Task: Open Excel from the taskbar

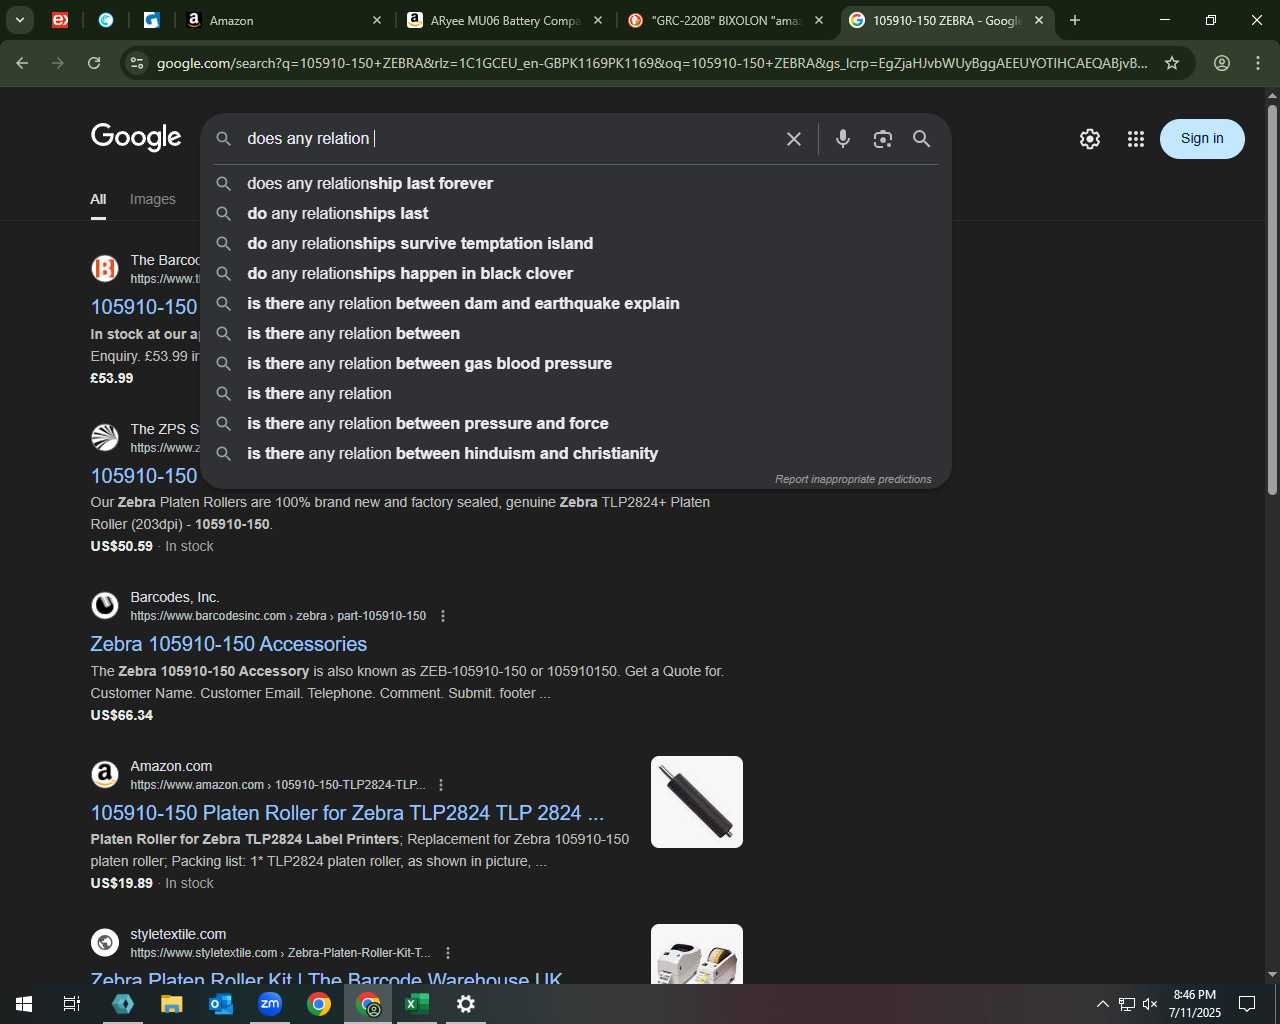Action: tap(417, 1004)
